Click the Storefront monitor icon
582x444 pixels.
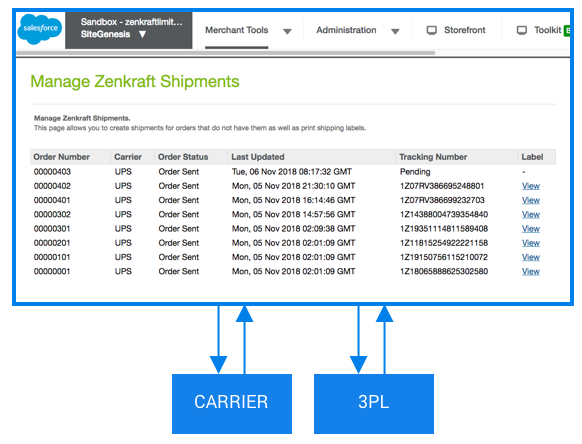[431, 30]
